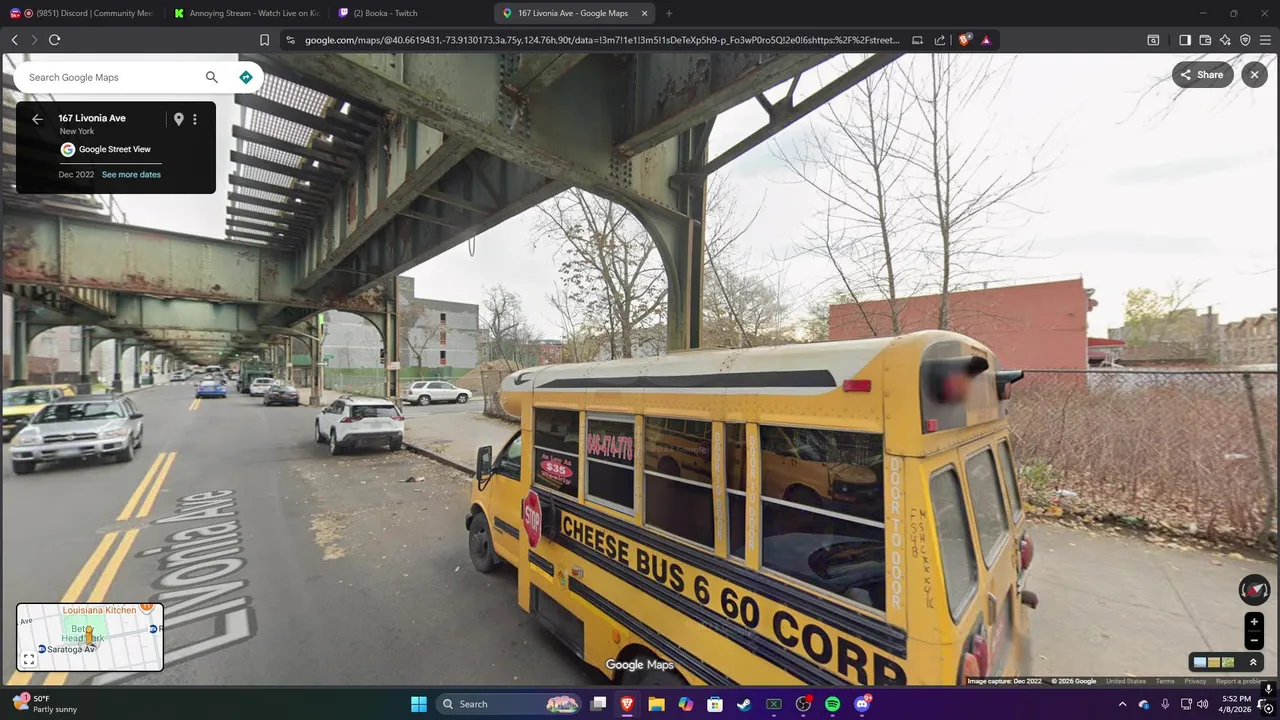Open the three-dot more options menu in the info card
1280x720 pixels.
pyautogui.click(x=195, y=119)
